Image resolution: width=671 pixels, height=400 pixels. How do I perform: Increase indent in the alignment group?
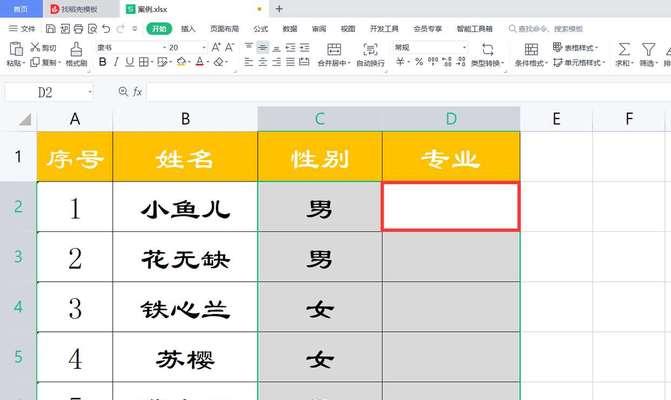[304, 47]
